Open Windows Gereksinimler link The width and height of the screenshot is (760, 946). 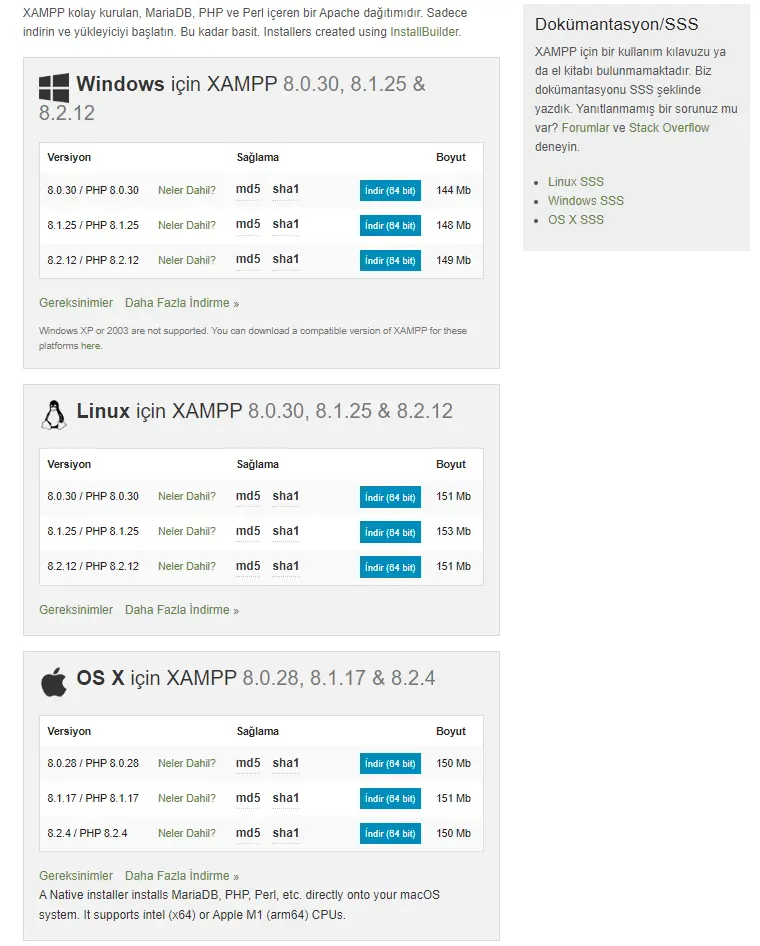pyautogui.click(x=76, y=303)
